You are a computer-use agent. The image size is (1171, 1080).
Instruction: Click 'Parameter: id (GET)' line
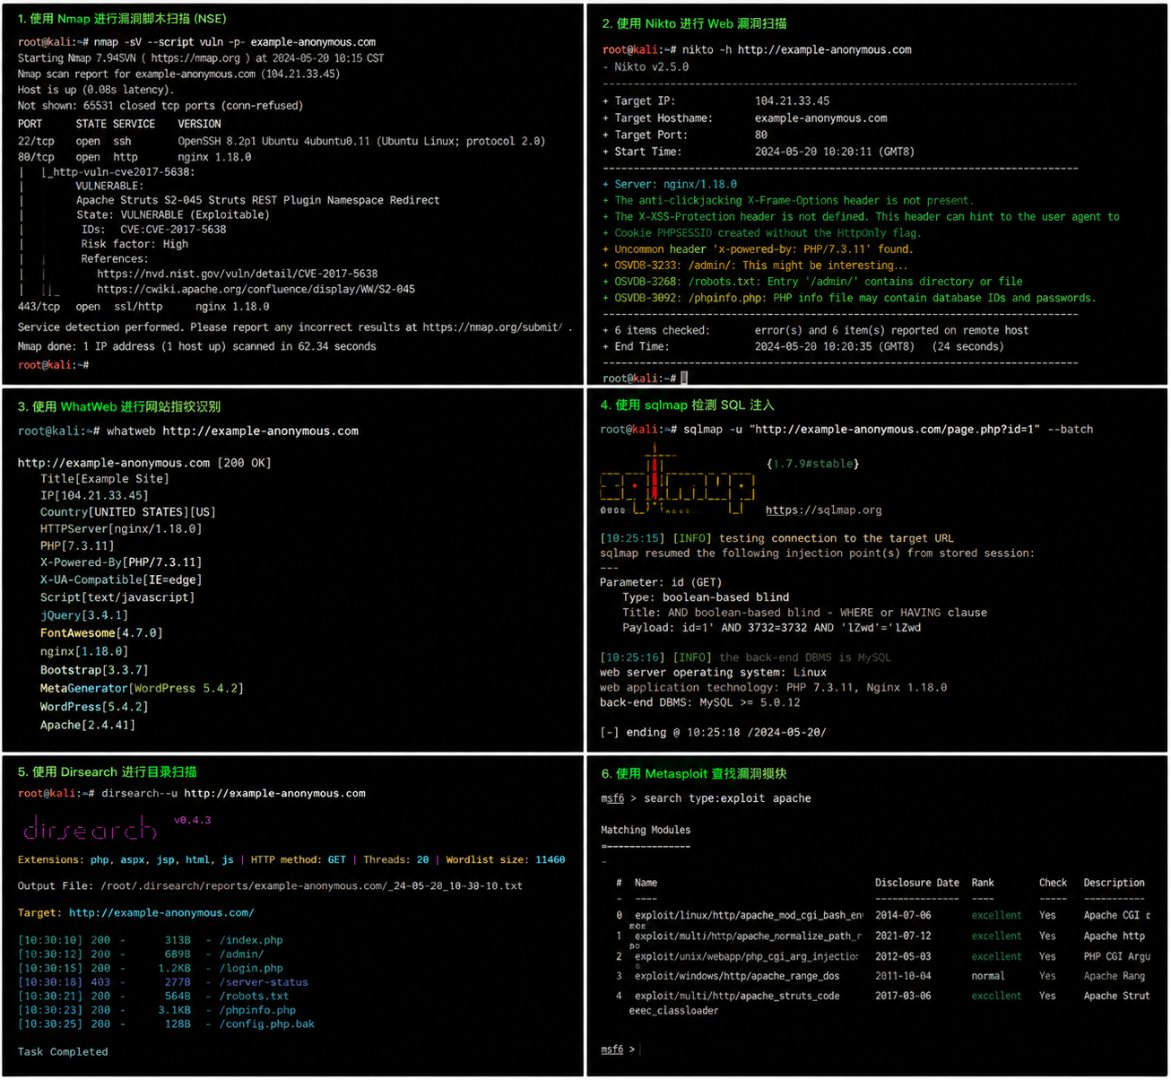pyautogui.click(x=661, y=583)
